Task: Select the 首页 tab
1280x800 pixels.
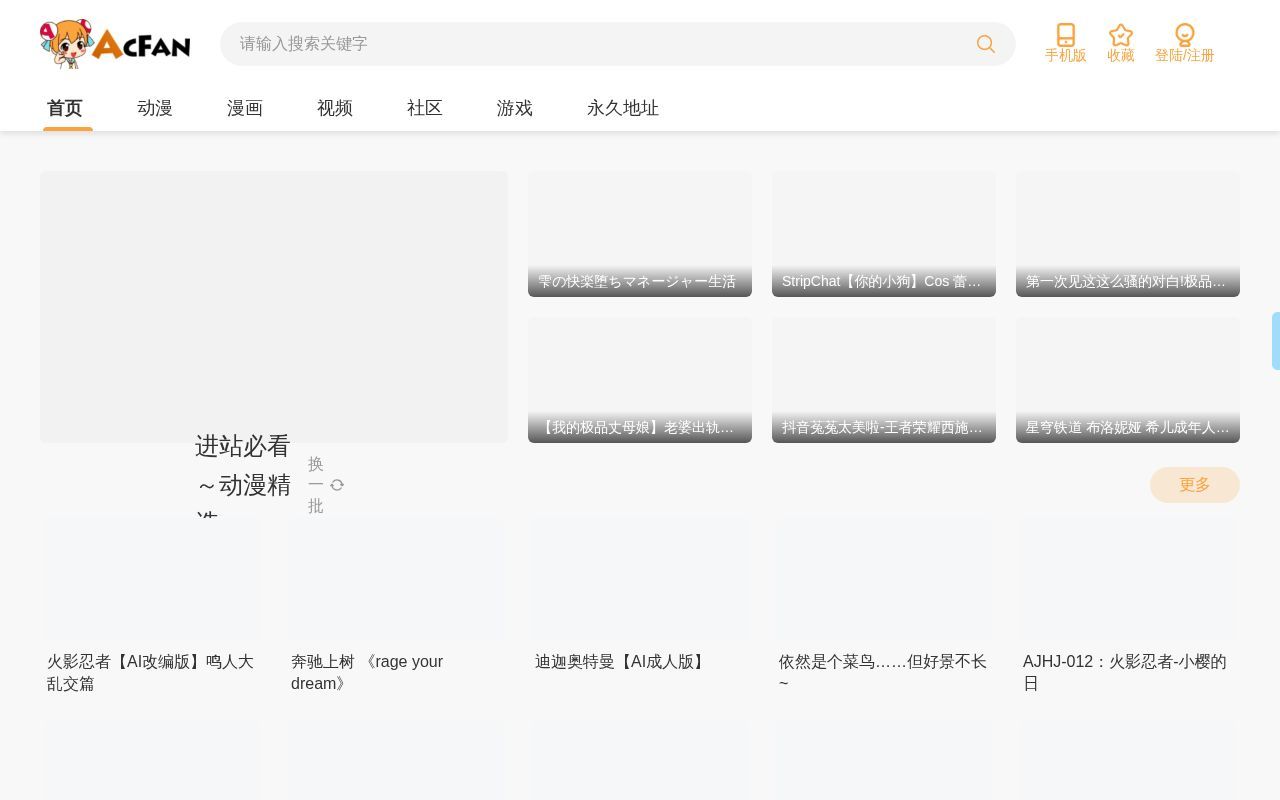Action: (65, 108)
